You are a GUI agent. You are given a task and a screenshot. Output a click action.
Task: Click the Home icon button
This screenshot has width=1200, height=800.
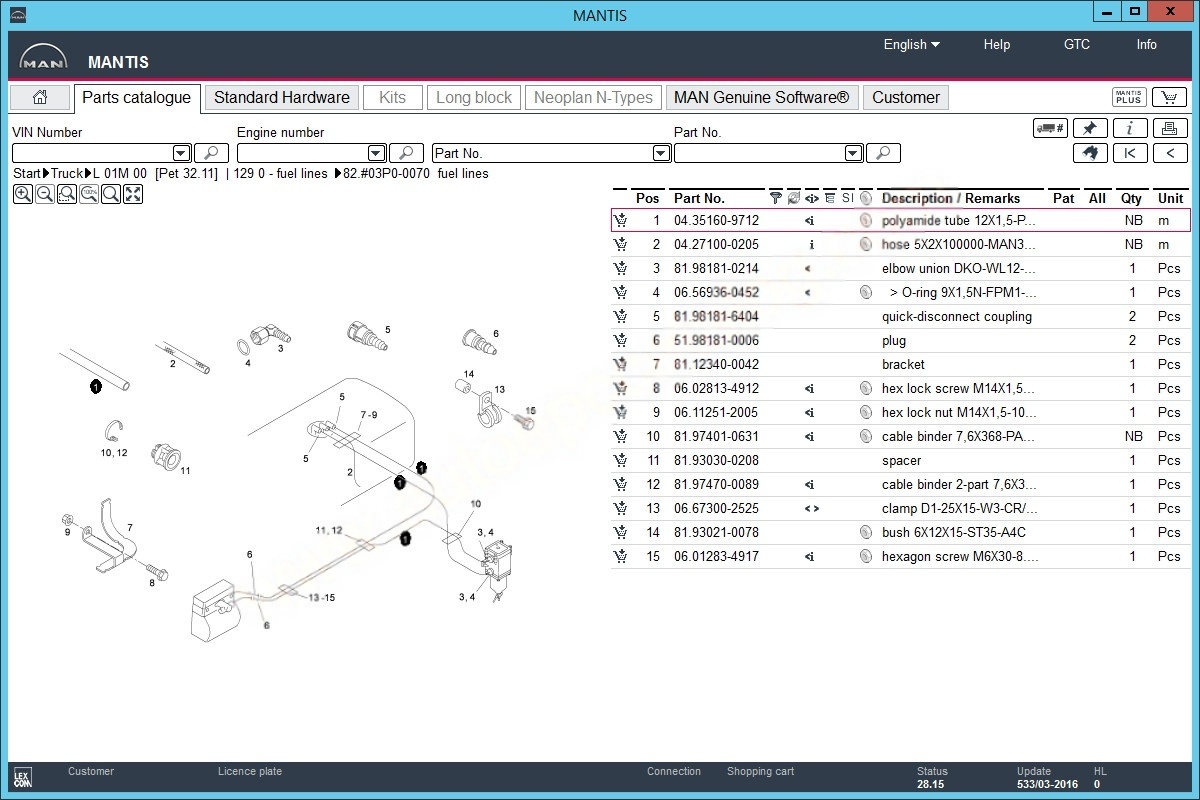(40, 97)
